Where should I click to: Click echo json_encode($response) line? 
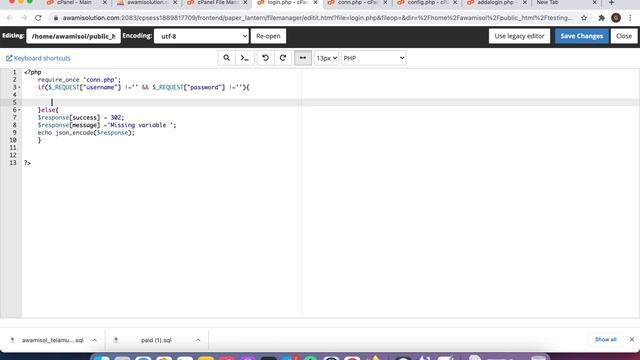click(x=86, y=133)
